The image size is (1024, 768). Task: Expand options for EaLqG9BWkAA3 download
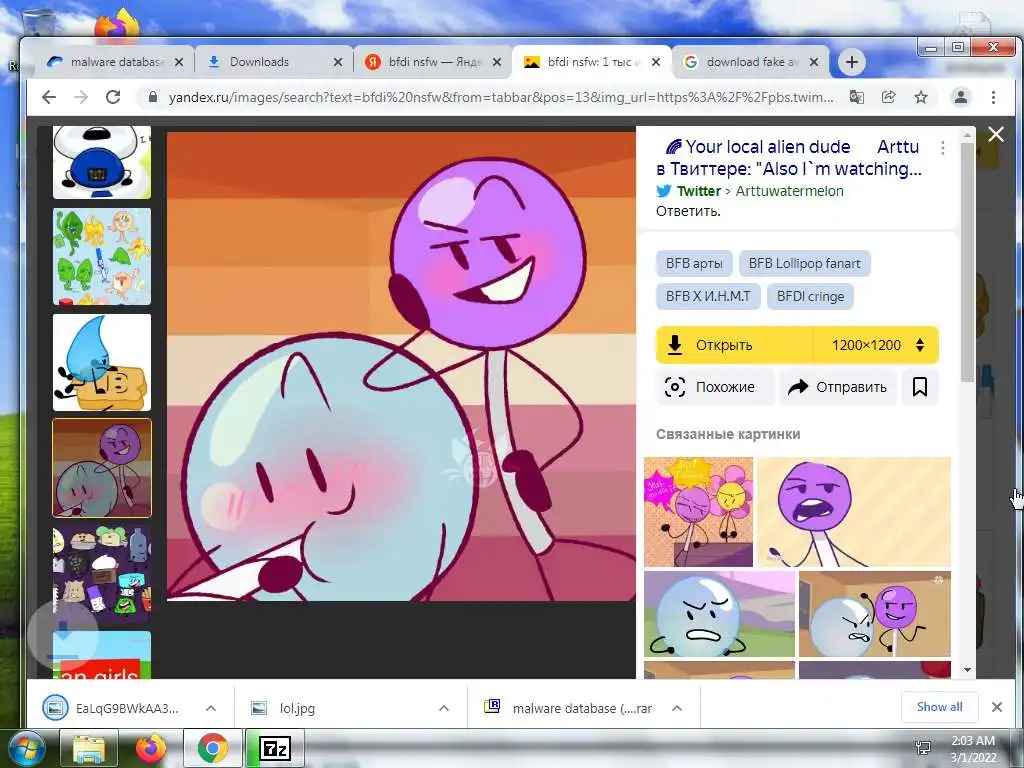click(x=211, y=708)
